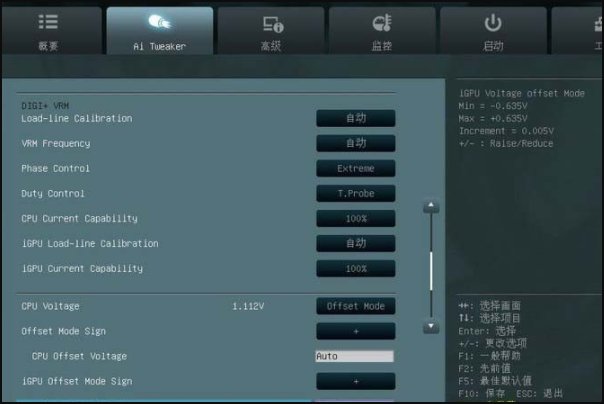Screen dimensions: 604x404
Task: Switch to the 启动 tab
Action: click(x=493, y=31)
